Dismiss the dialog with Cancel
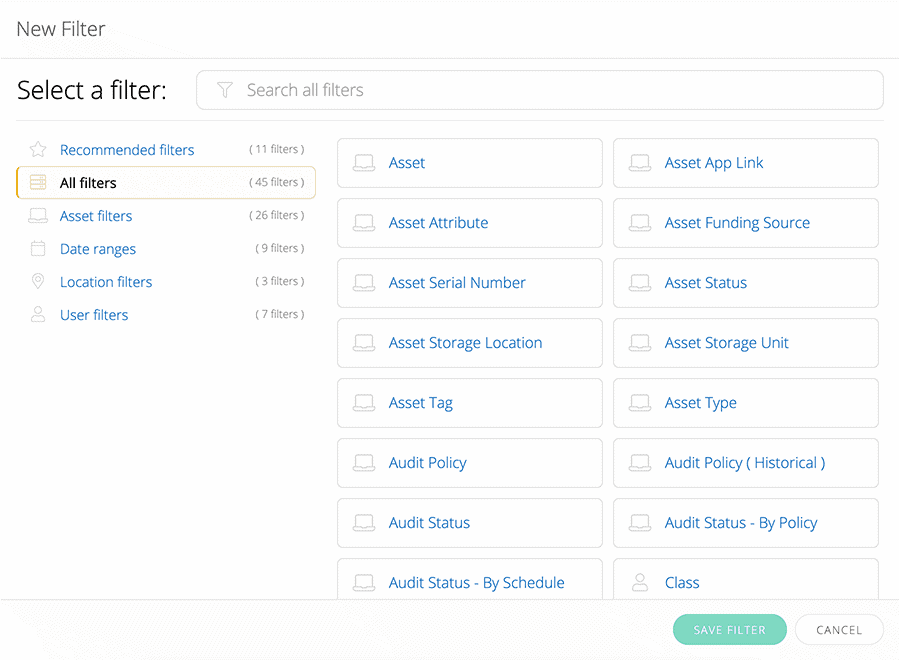 pos(839,629)
